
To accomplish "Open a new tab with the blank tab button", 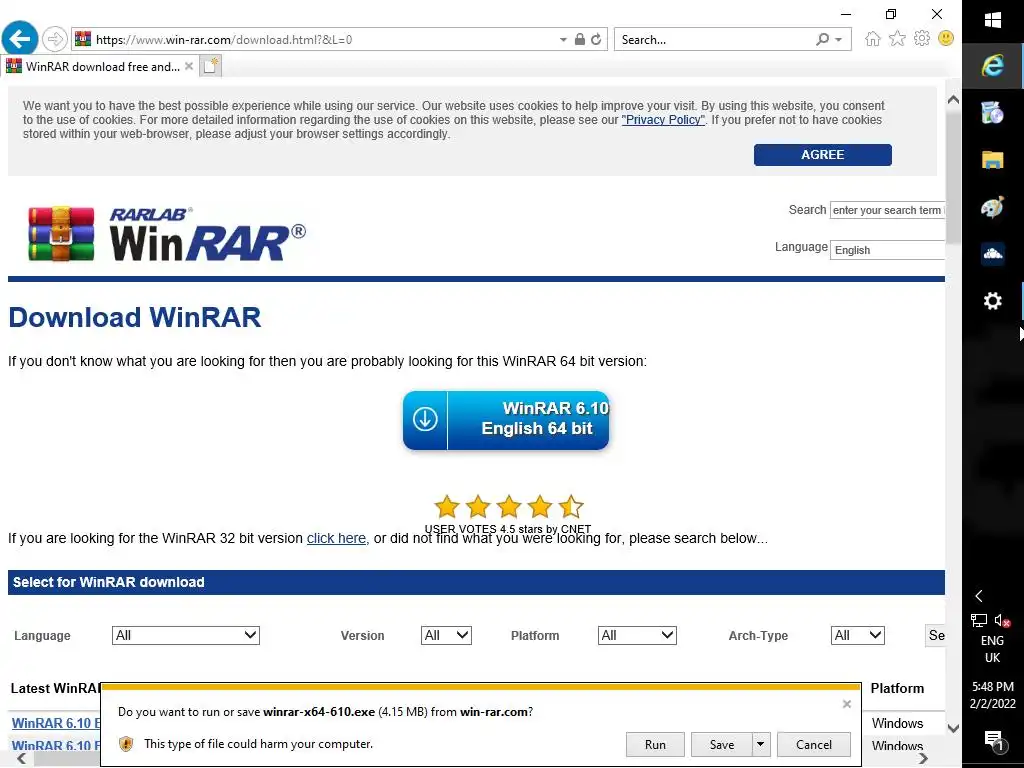I will [210, 66].
